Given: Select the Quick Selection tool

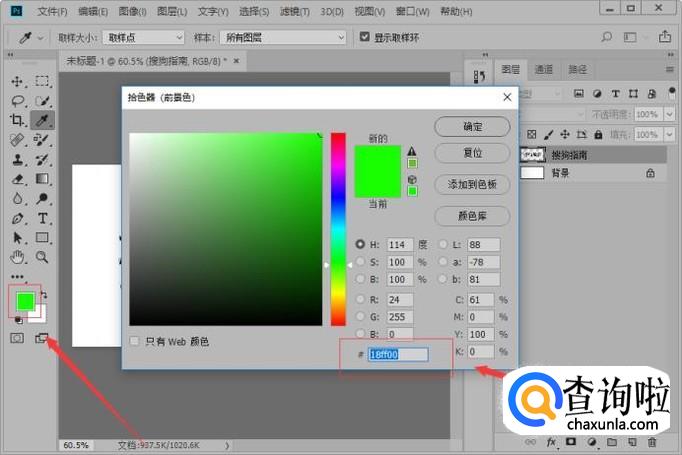Looking at the screenshot, I should [x=42, y=101].
